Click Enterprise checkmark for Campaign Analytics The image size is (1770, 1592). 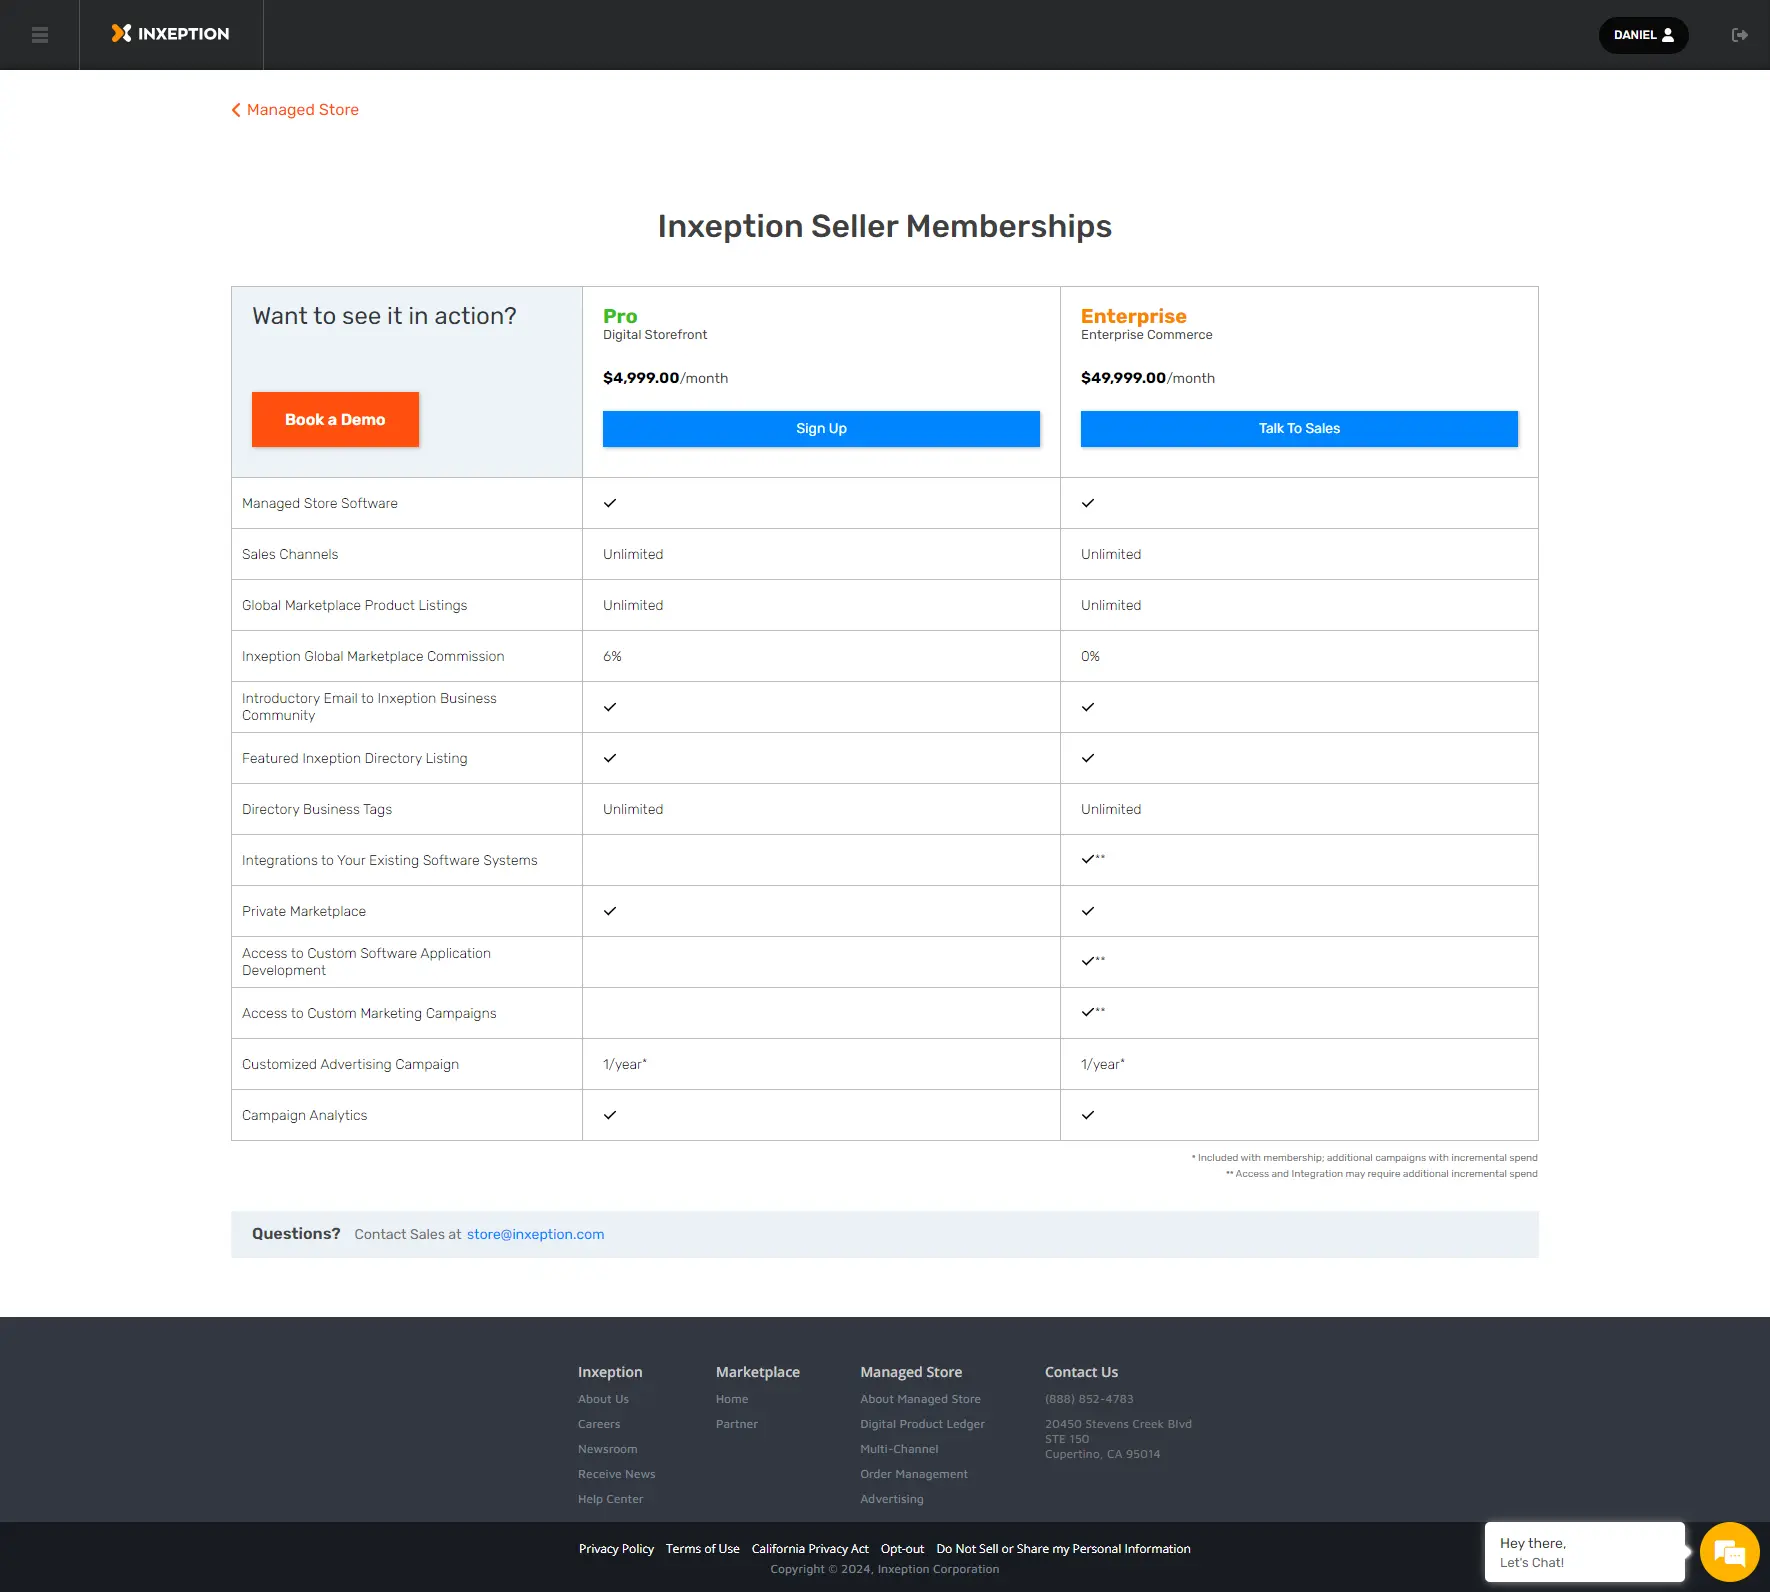1088,1115
